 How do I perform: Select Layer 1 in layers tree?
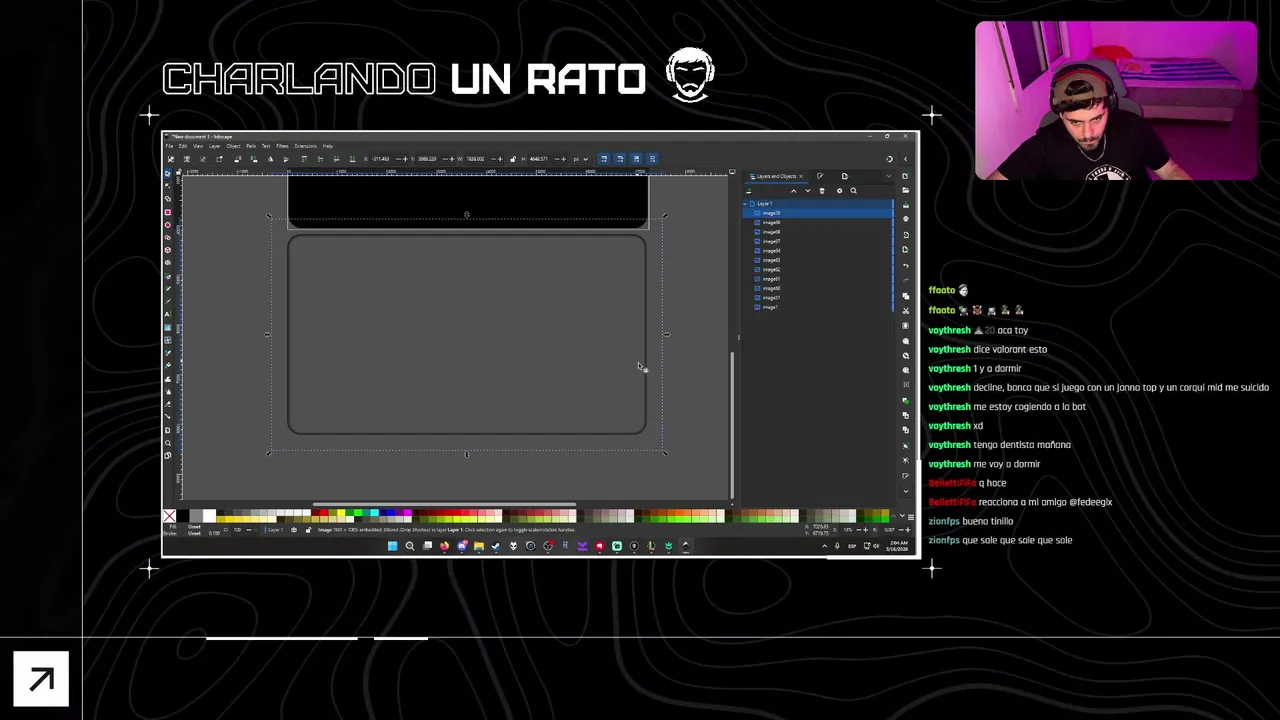pyautogui.click(x=818, y=204)
